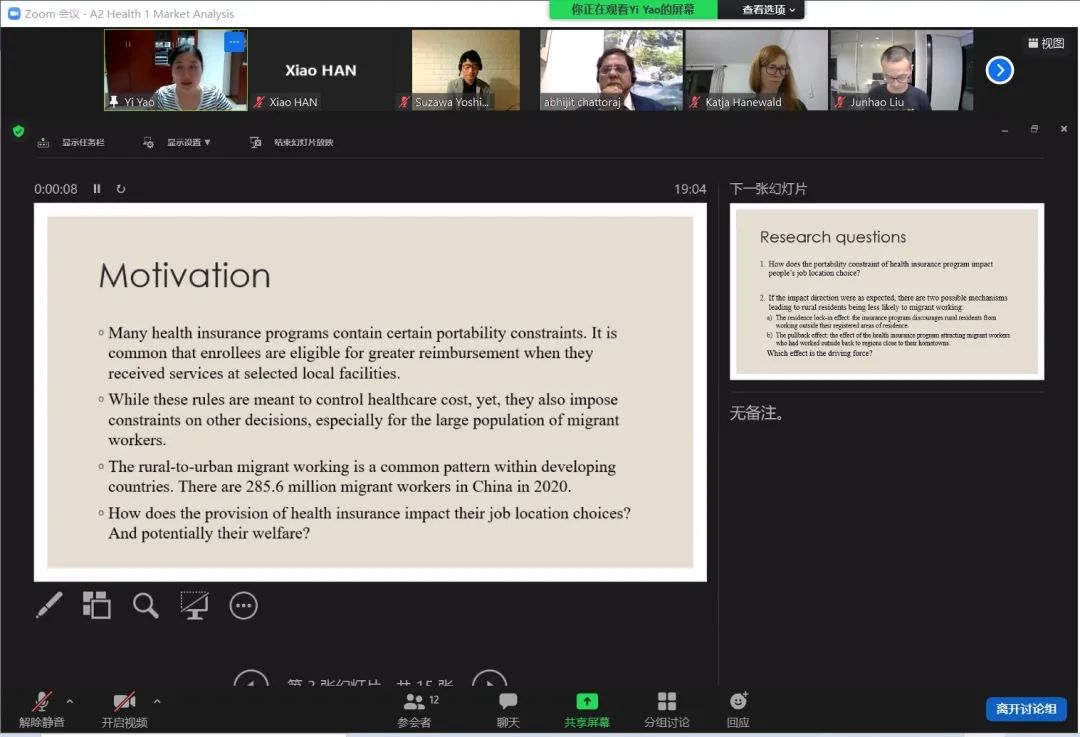1080x737 pixels.
Task: Click 结束幻灯片放映 to end slideshow
Action: (292, 143)
